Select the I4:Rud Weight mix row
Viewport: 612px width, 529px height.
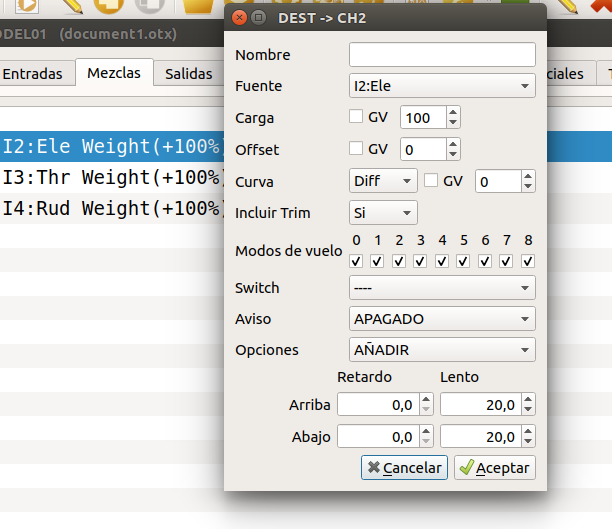pos(112,208)
